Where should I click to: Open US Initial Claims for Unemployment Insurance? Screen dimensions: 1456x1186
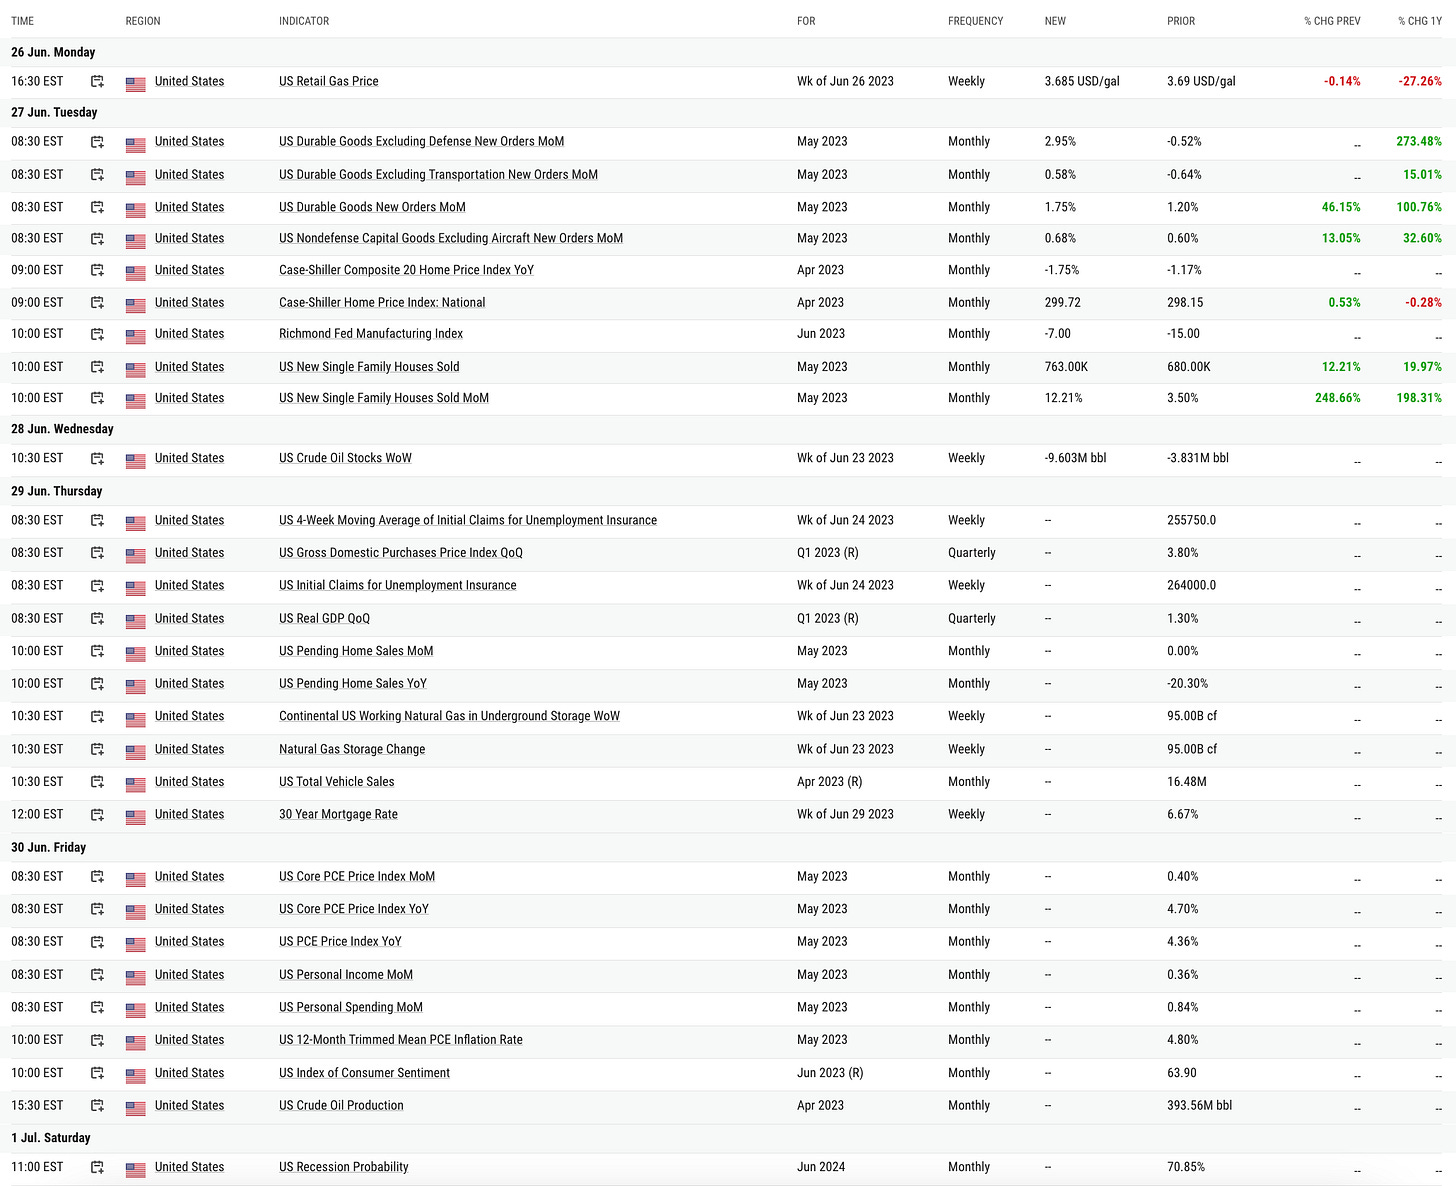point(398,585)
